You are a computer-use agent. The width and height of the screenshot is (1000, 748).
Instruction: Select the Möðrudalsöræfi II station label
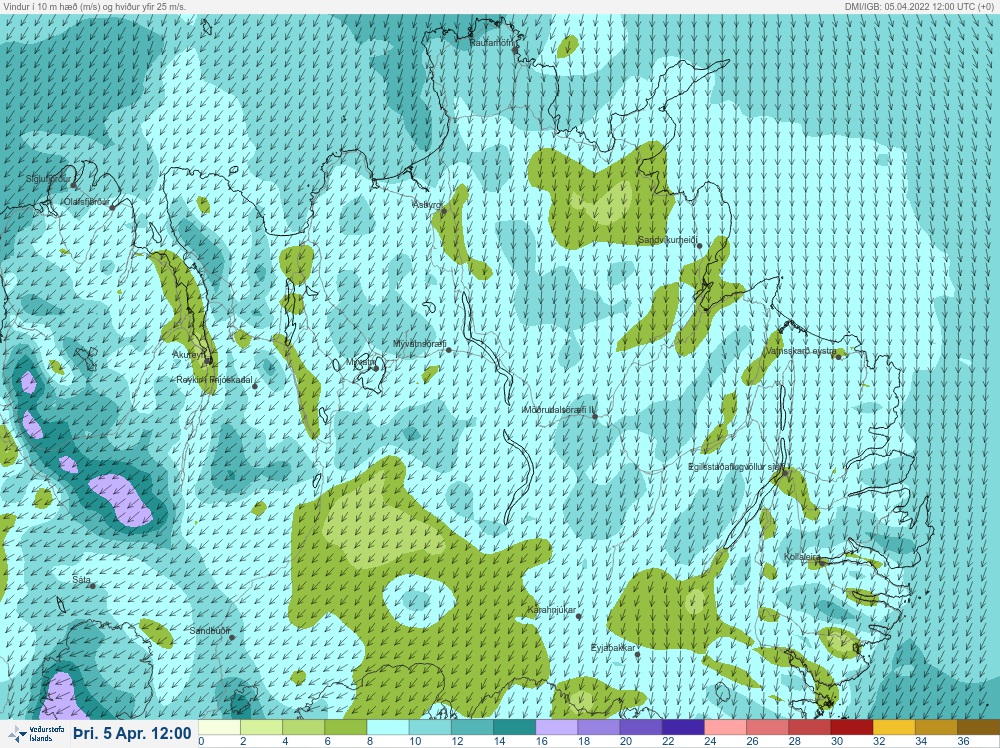[559, 410]
